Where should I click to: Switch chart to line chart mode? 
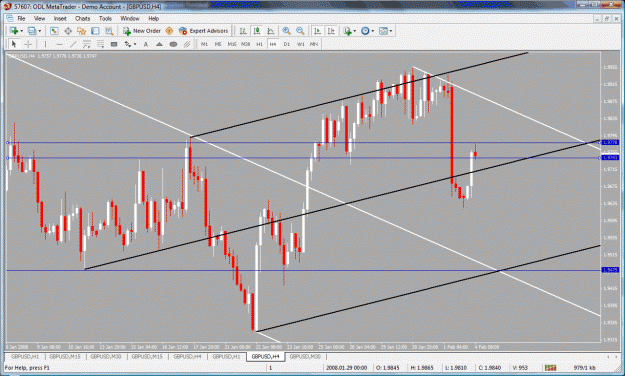point(271,31)
